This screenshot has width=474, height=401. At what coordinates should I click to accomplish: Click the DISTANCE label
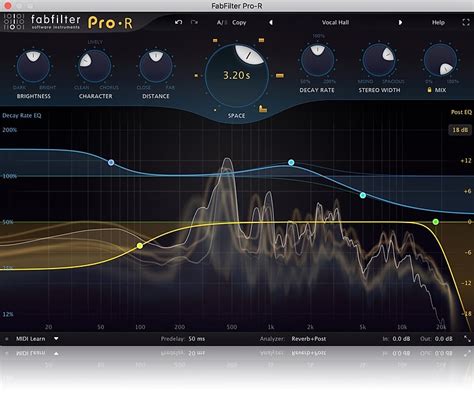(156, 96)
